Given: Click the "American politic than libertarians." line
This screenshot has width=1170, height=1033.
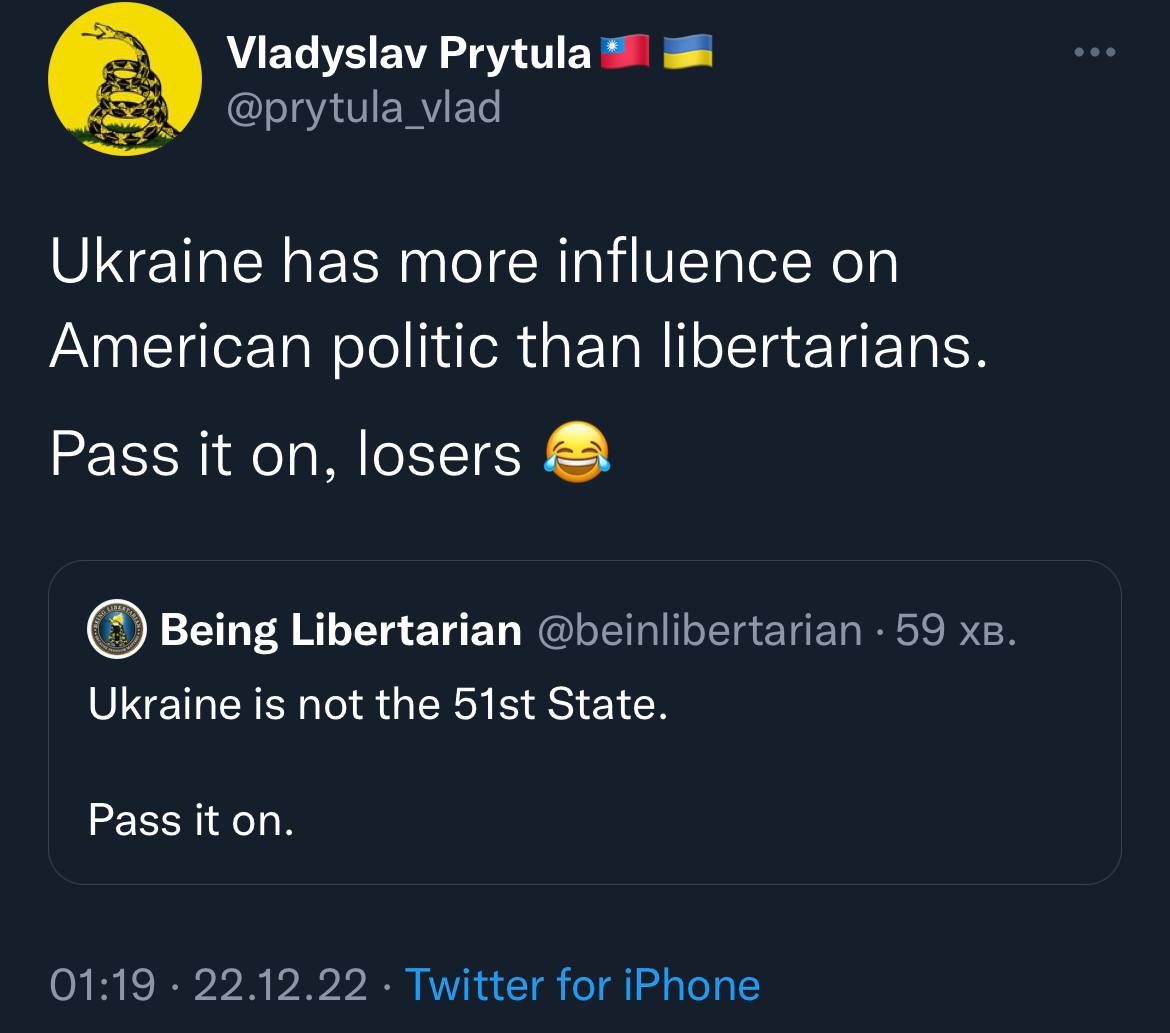Looking at the screenshot, I should pos(518,346).
